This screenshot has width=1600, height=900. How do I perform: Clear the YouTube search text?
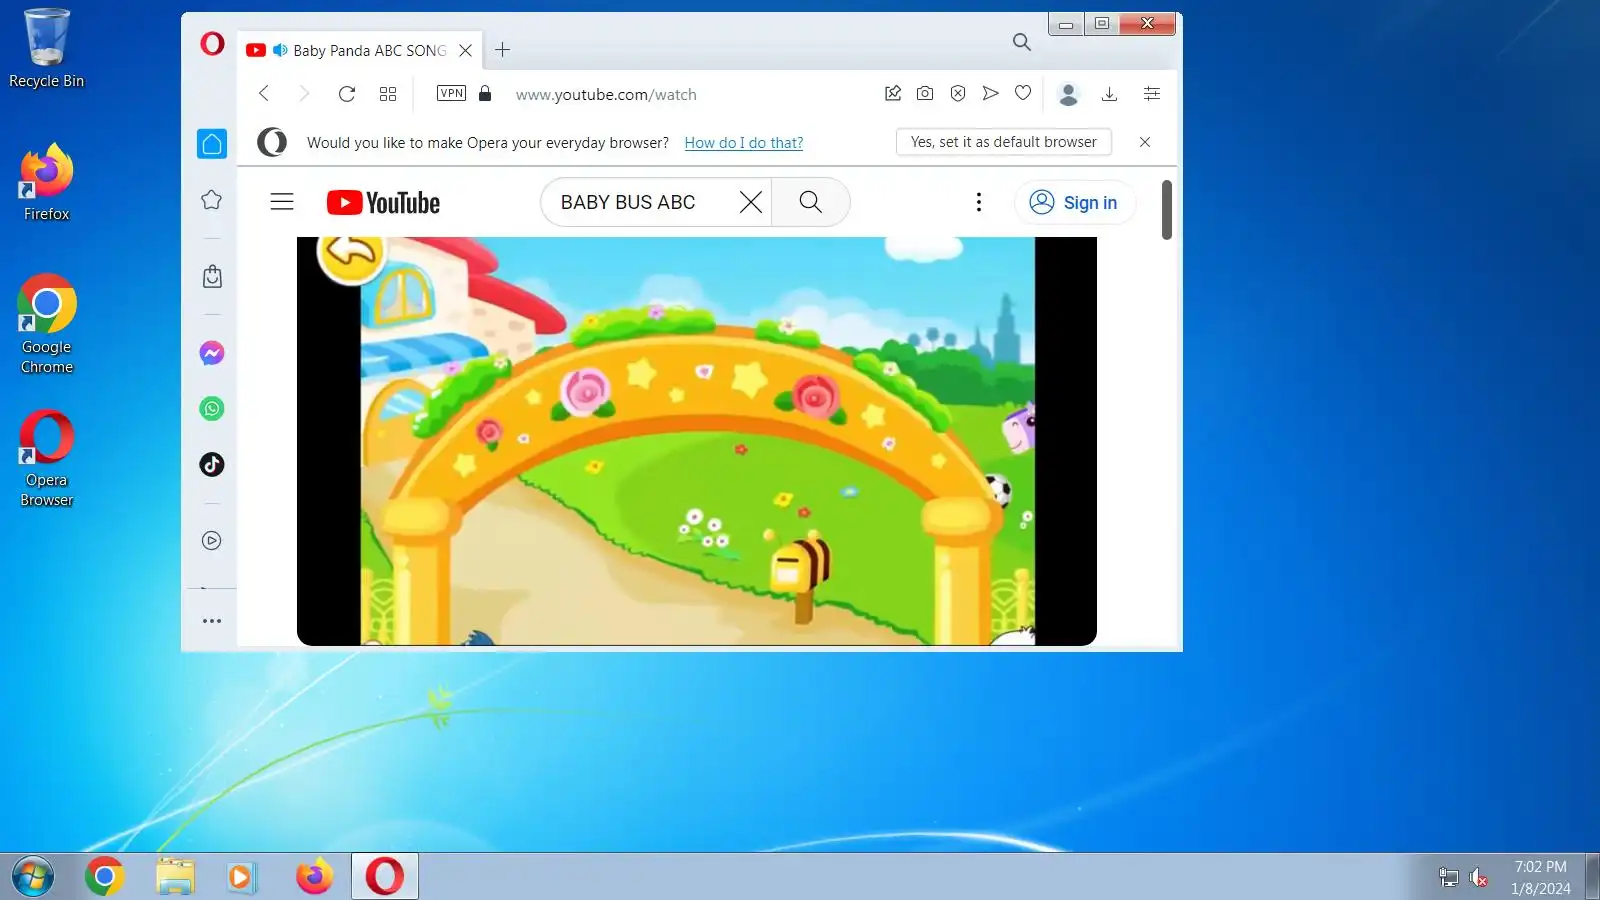(x=751, y=202)
